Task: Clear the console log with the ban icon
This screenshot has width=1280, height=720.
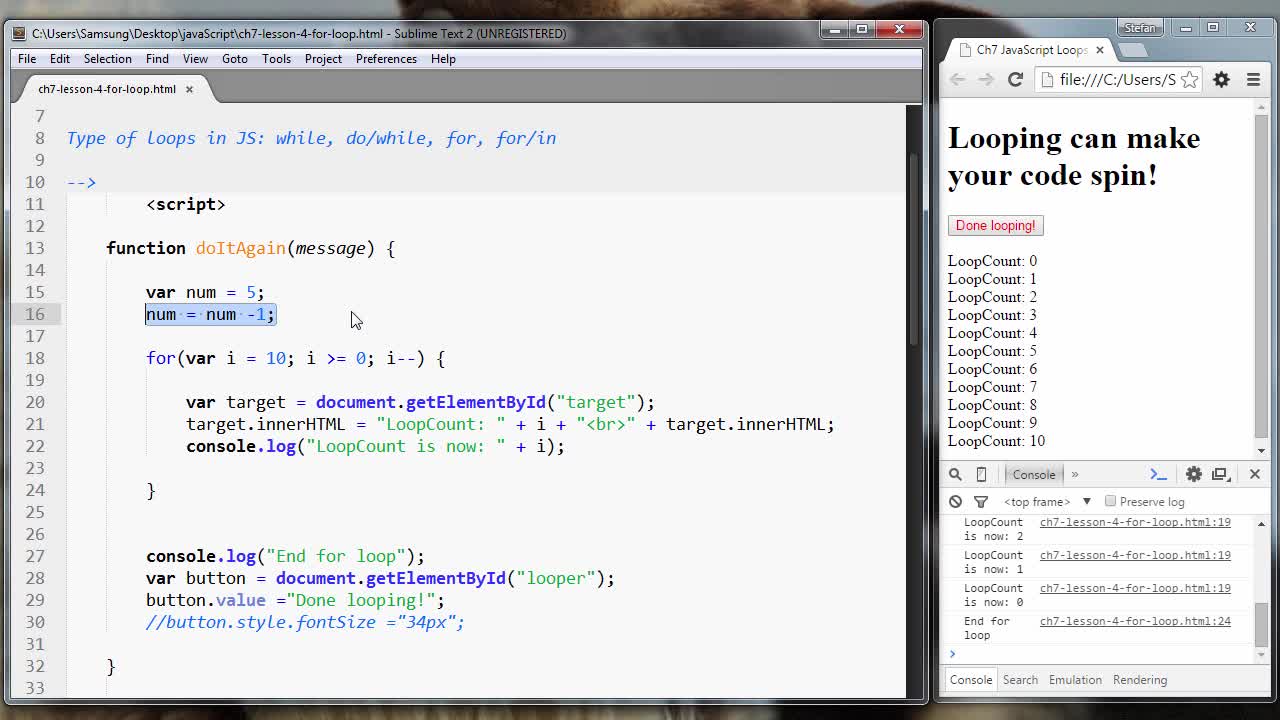Action: [955, 501]
